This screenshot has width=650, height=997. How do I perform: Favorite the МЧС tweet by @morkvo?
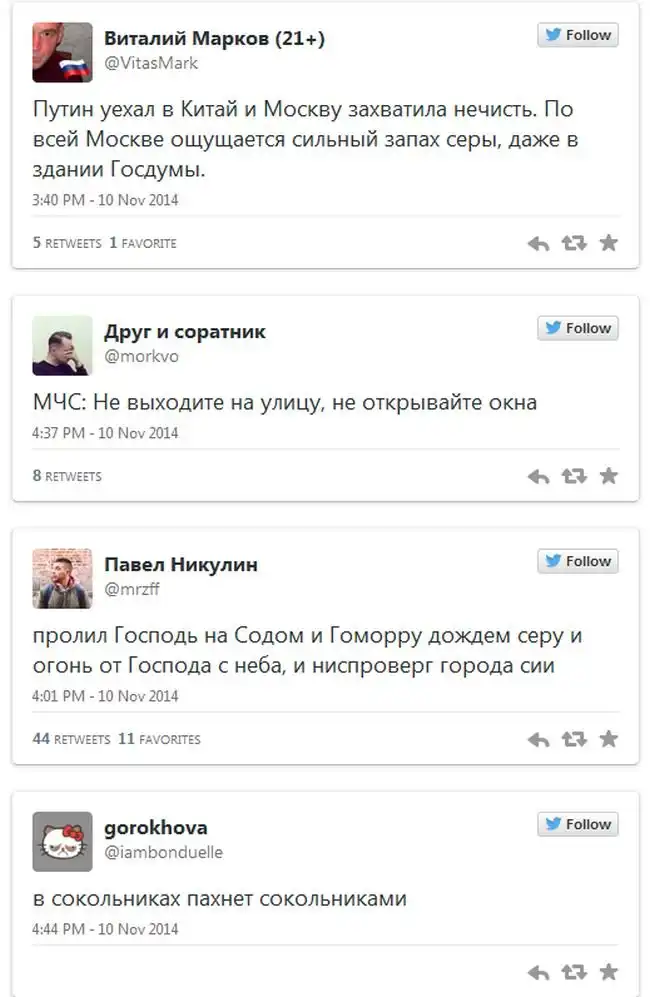point(608,476)
